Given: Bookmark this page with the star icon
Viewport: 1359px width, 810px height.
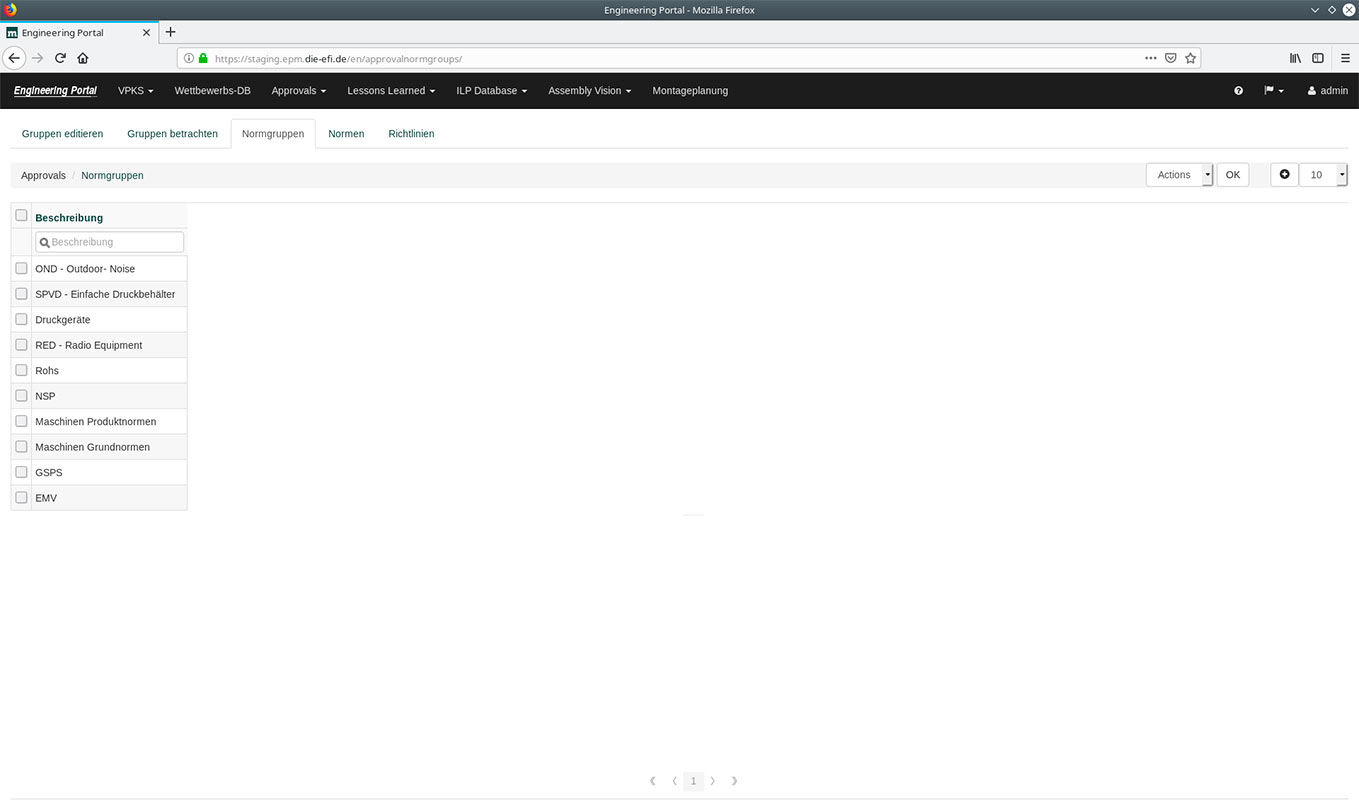Looking at the screenshot, I should (x=1190, y=58).
